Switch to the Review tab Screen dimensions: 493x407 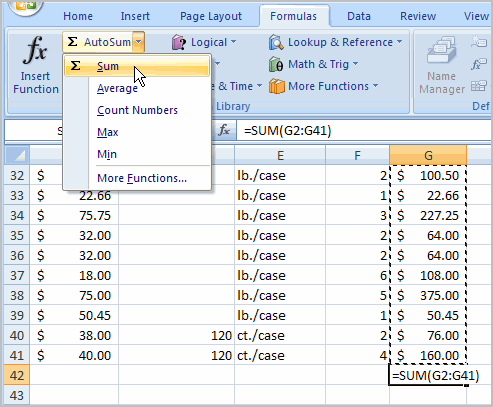[418, 16]
